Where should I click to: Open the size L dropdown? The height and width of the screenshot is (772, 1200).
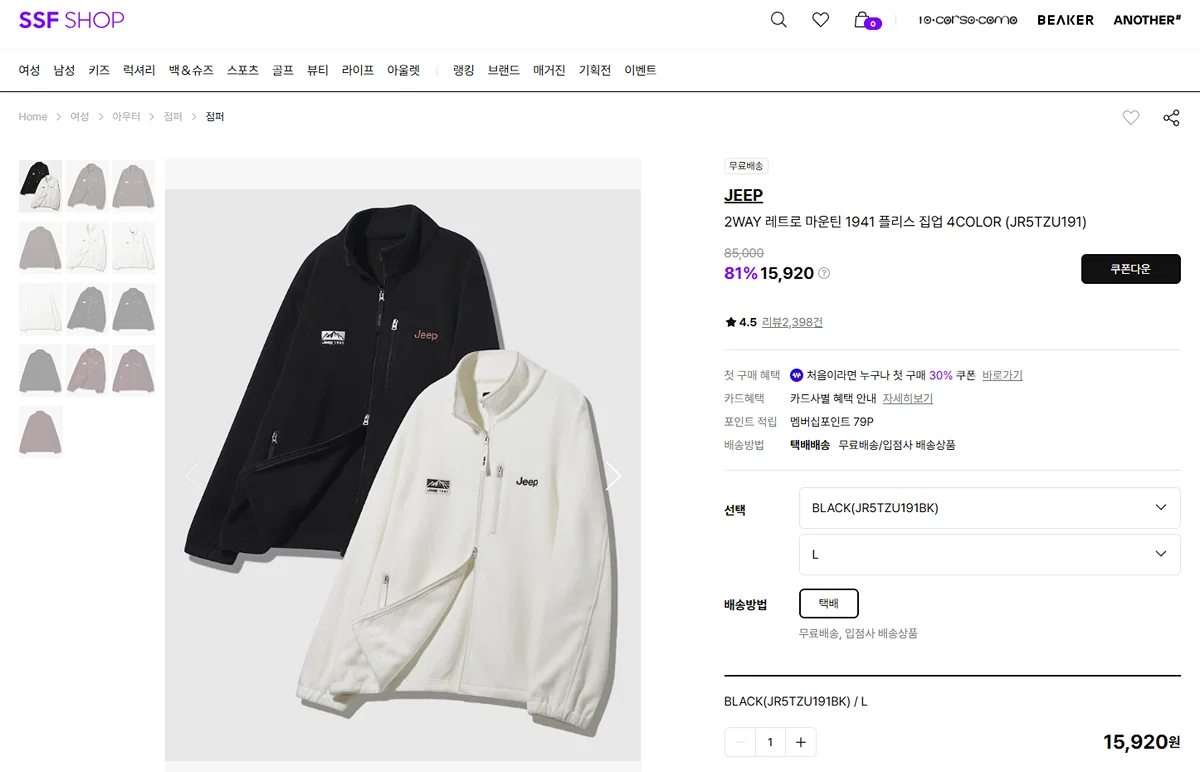pyautogui.click(x=990, y=554)
